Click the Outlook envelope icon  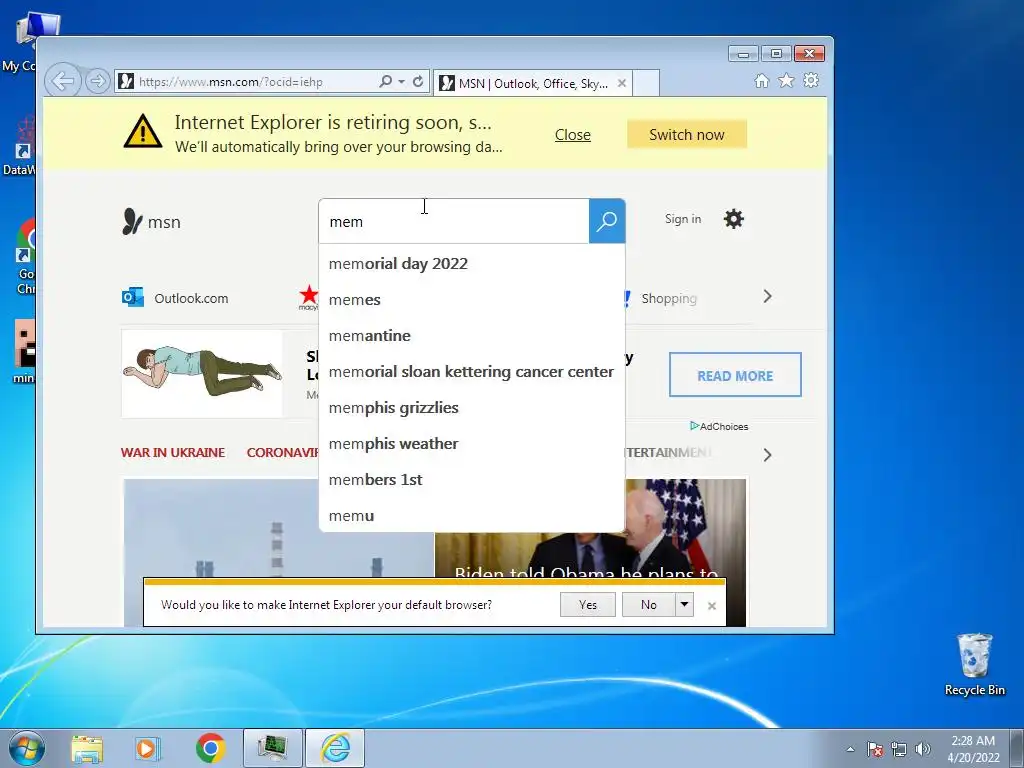(133, 297)
